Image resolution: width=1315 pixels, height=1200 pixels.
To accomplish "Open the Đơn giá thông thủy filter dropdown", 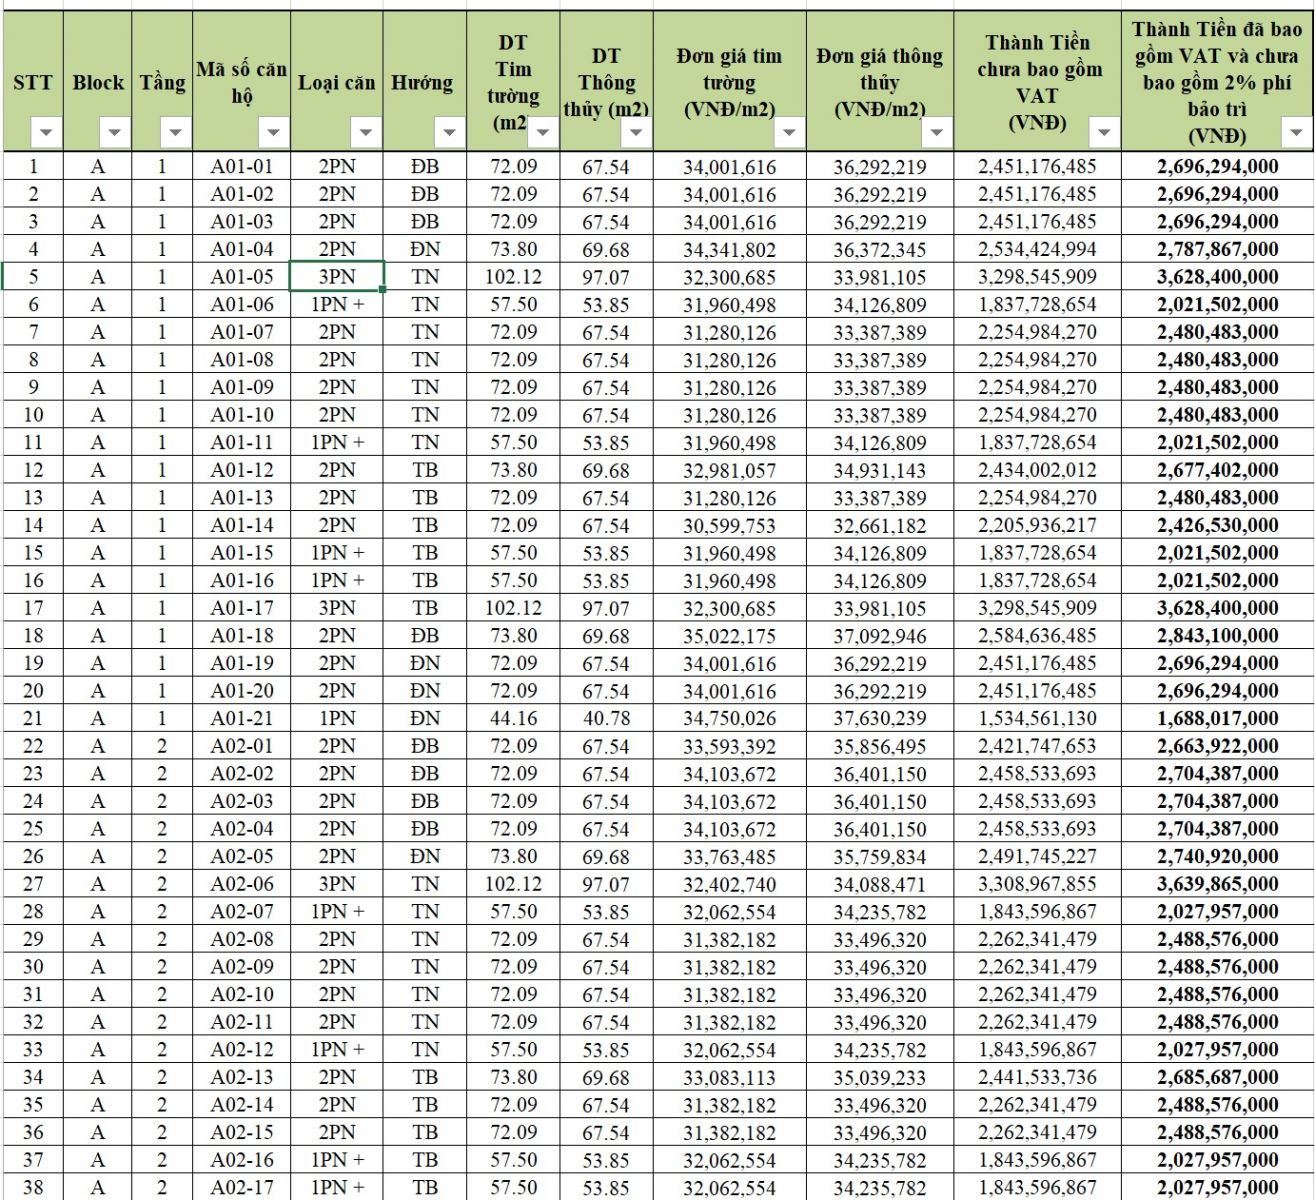I will tap(937, 132).
